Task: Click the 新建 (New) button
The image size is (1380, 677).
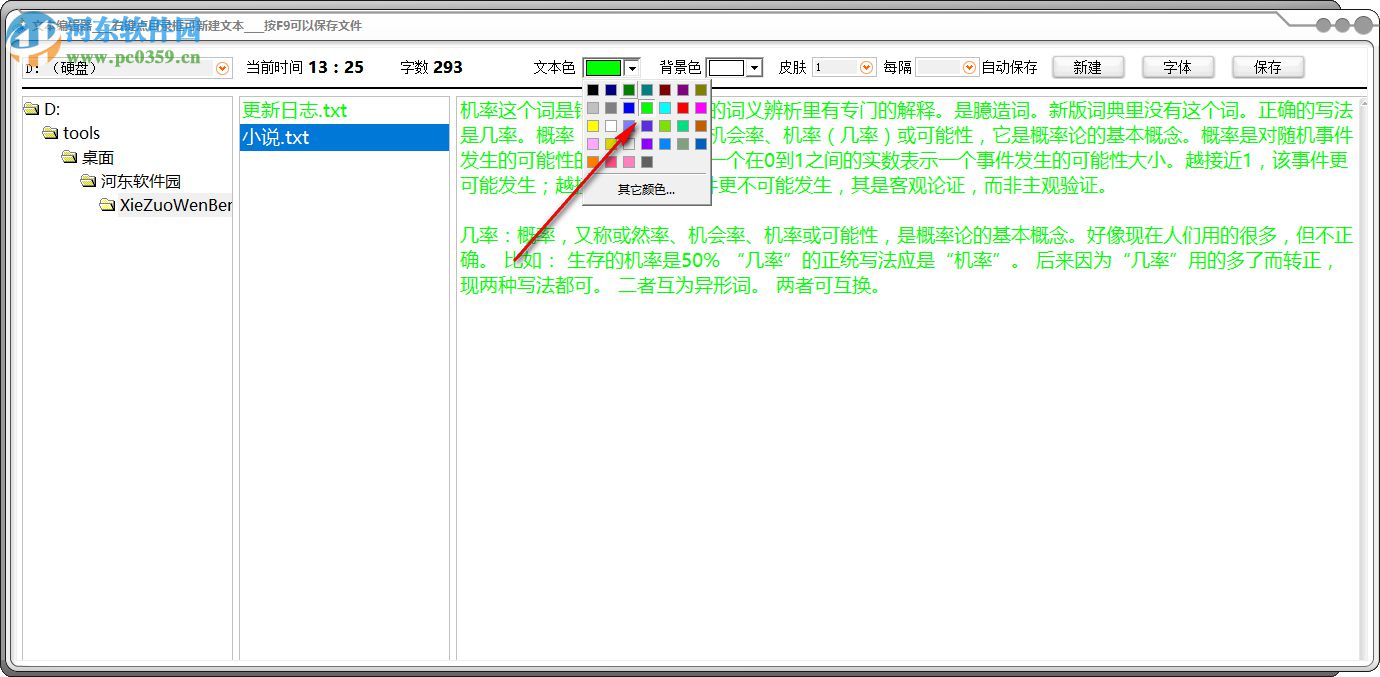Action: (x=1088, y=67)
